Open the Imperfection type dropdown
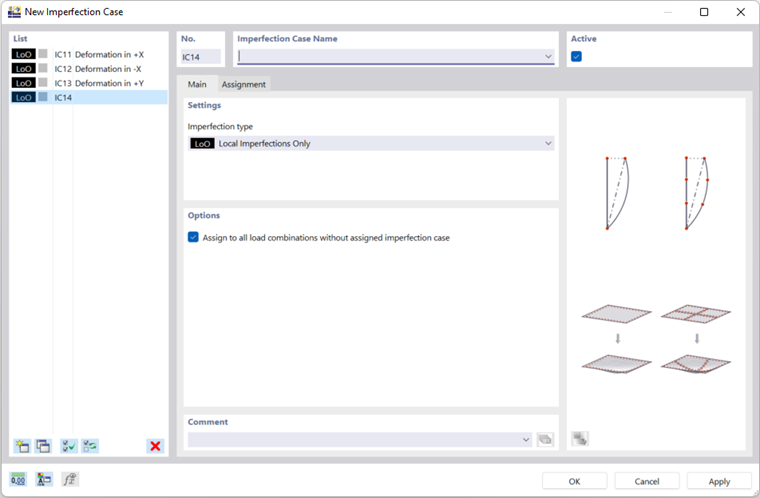The height and width of the screenshot is (498, 760). [x=548, y=143]
